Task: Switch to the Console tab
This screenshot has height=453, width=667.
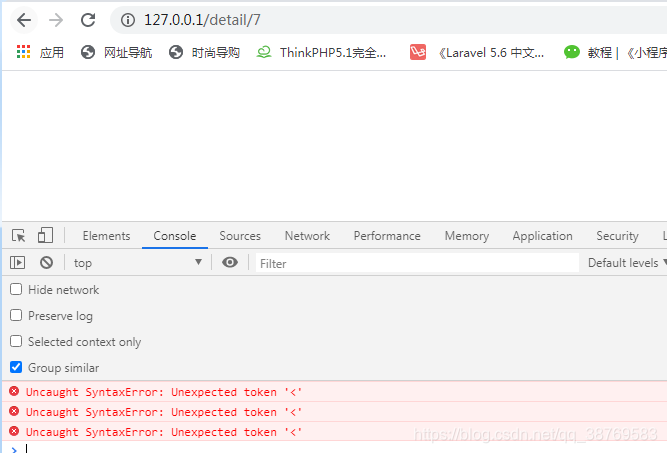Action: click(x=175, y=236)
